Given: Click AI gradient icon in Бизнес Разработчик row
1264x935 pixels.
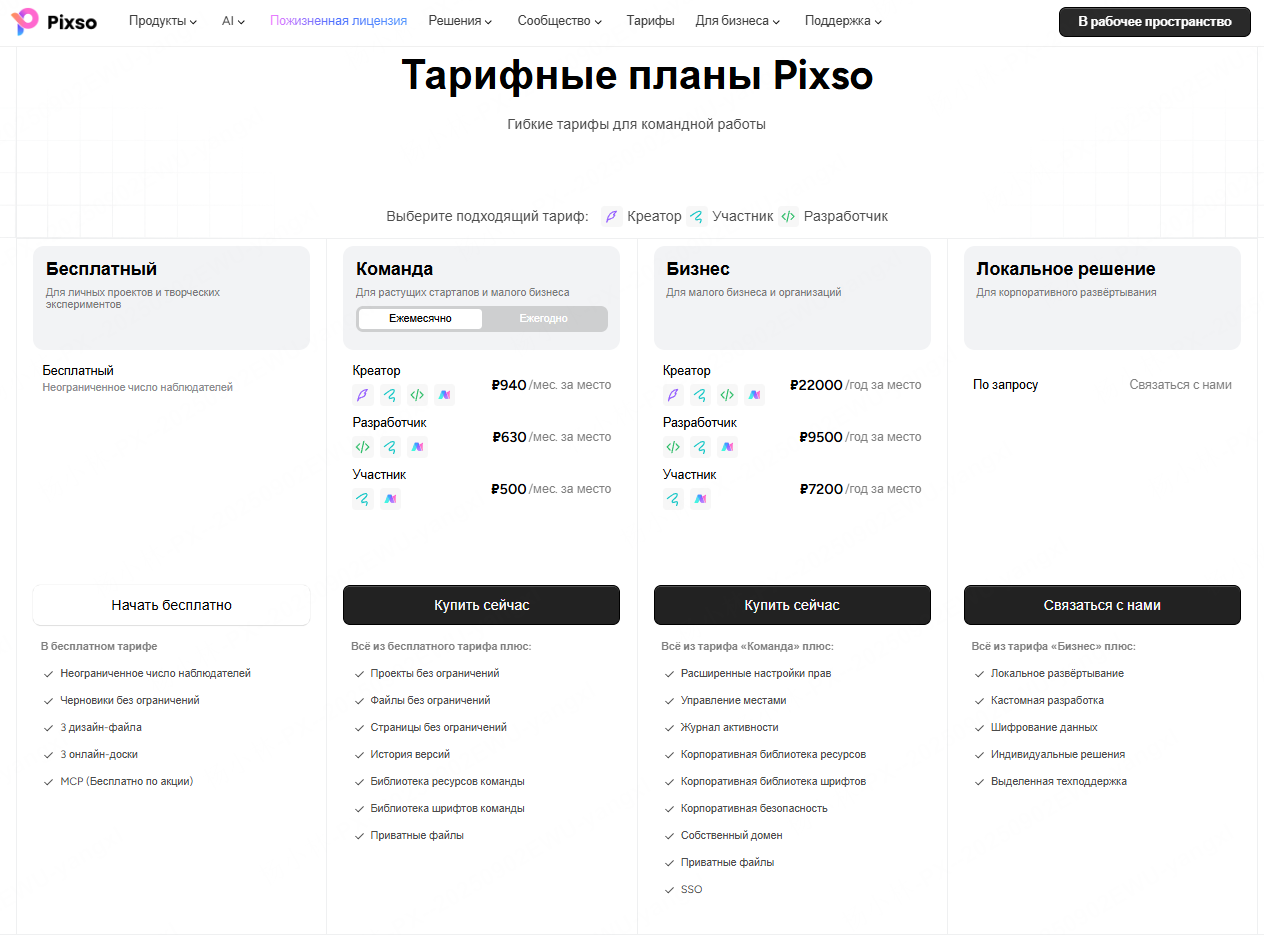Looking at the screenshot, I should pos(727,446).
